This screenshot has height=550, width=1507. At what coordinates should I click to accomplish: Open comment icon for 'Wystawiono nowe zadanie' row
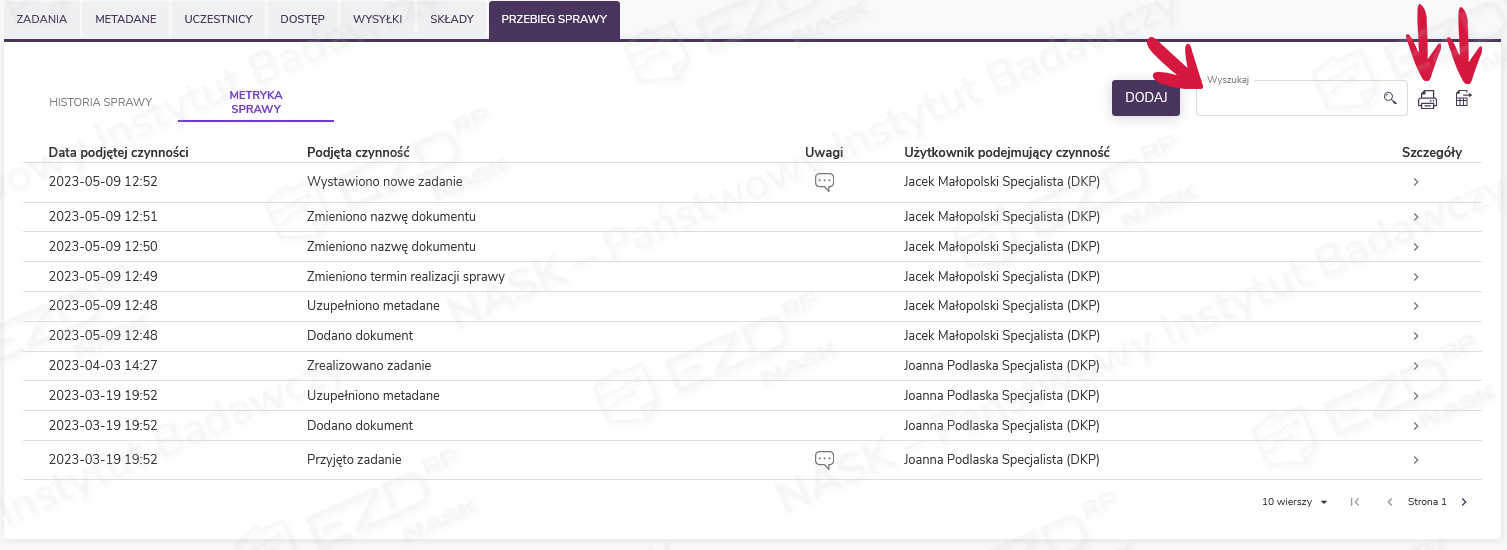tap(824, 182)
